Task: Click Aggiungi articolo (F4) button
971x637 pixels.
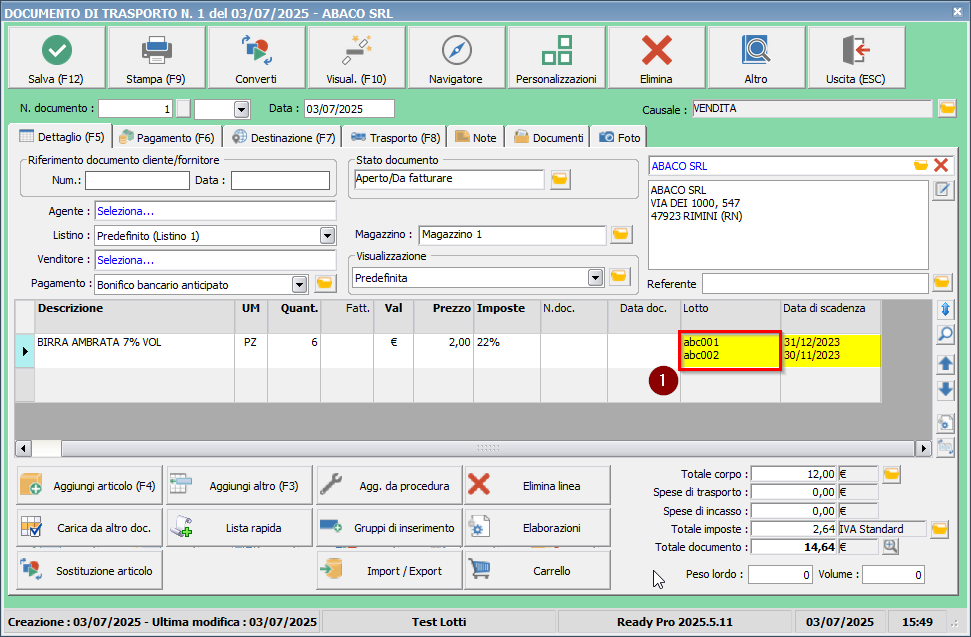Action: (x=90, y=486)
